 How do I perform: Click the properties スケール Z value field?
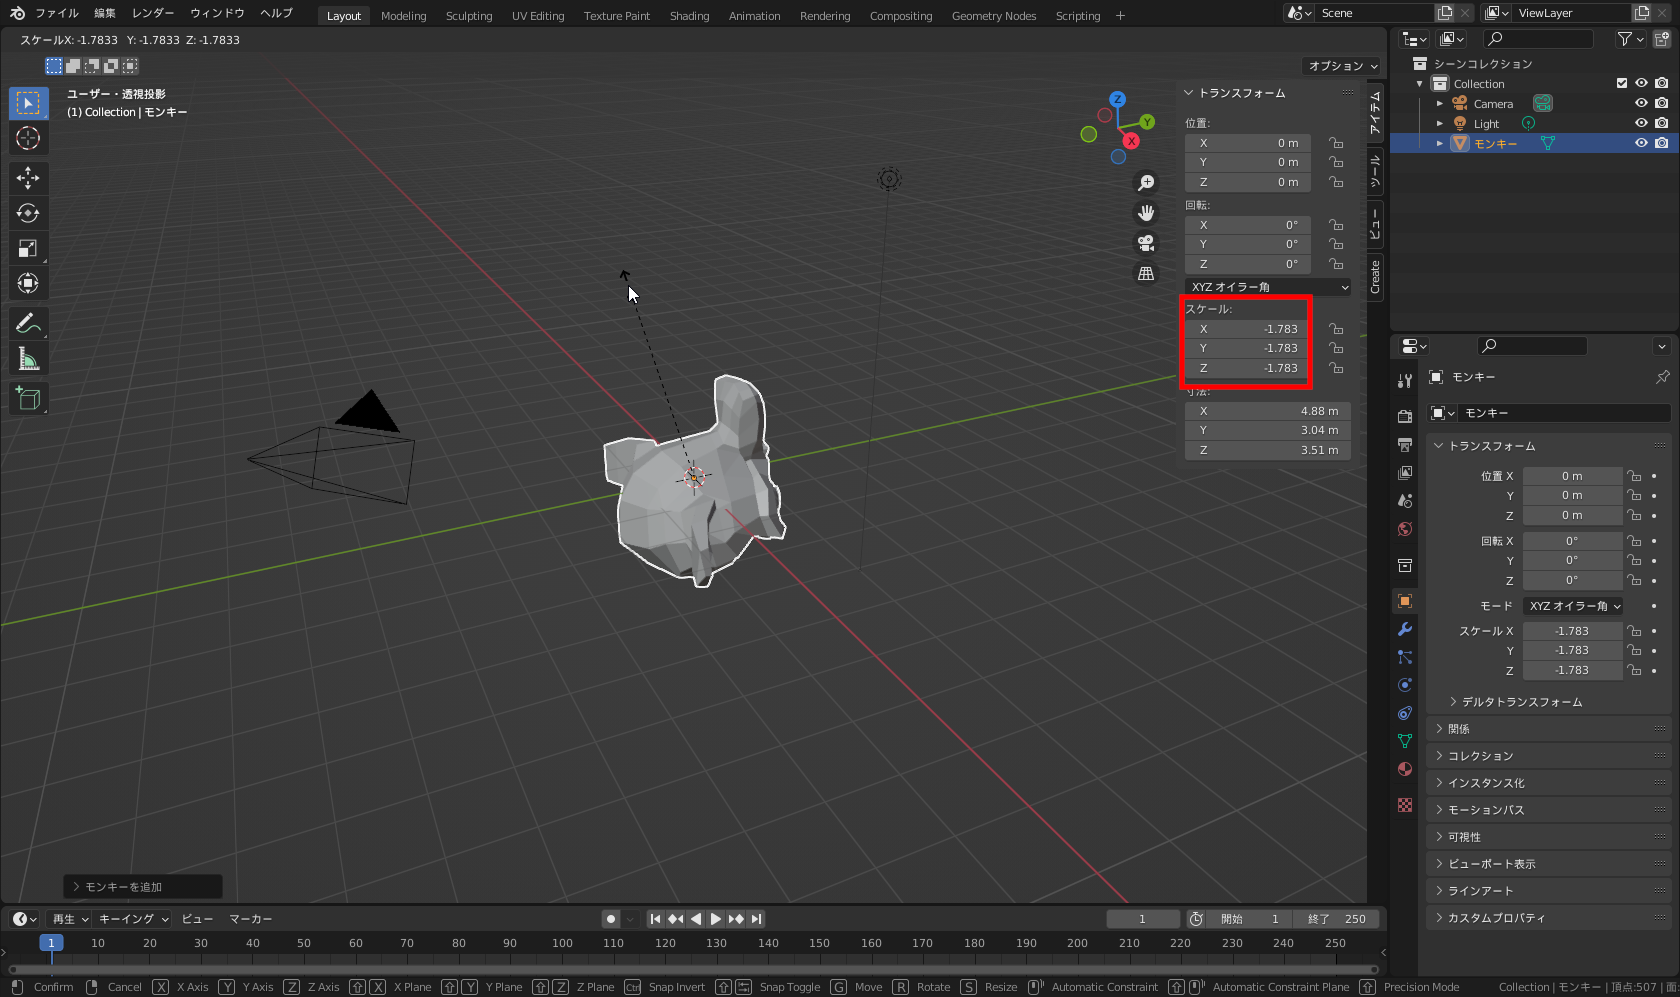(x=1572, y=670)
